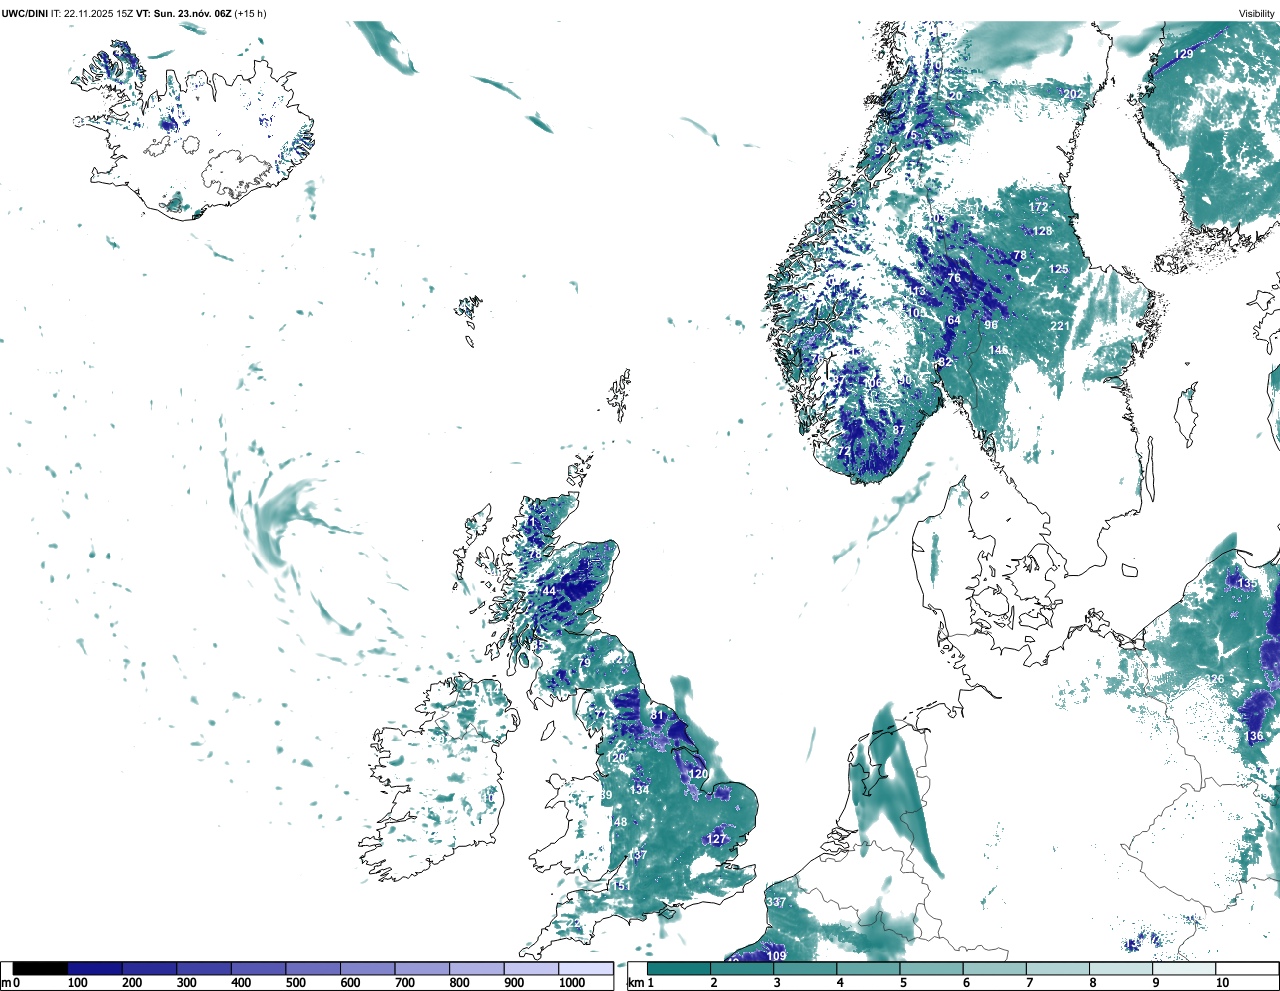
Task: Click the dark teal 1–2 km legend swatch
Action: tap(679, 968)
